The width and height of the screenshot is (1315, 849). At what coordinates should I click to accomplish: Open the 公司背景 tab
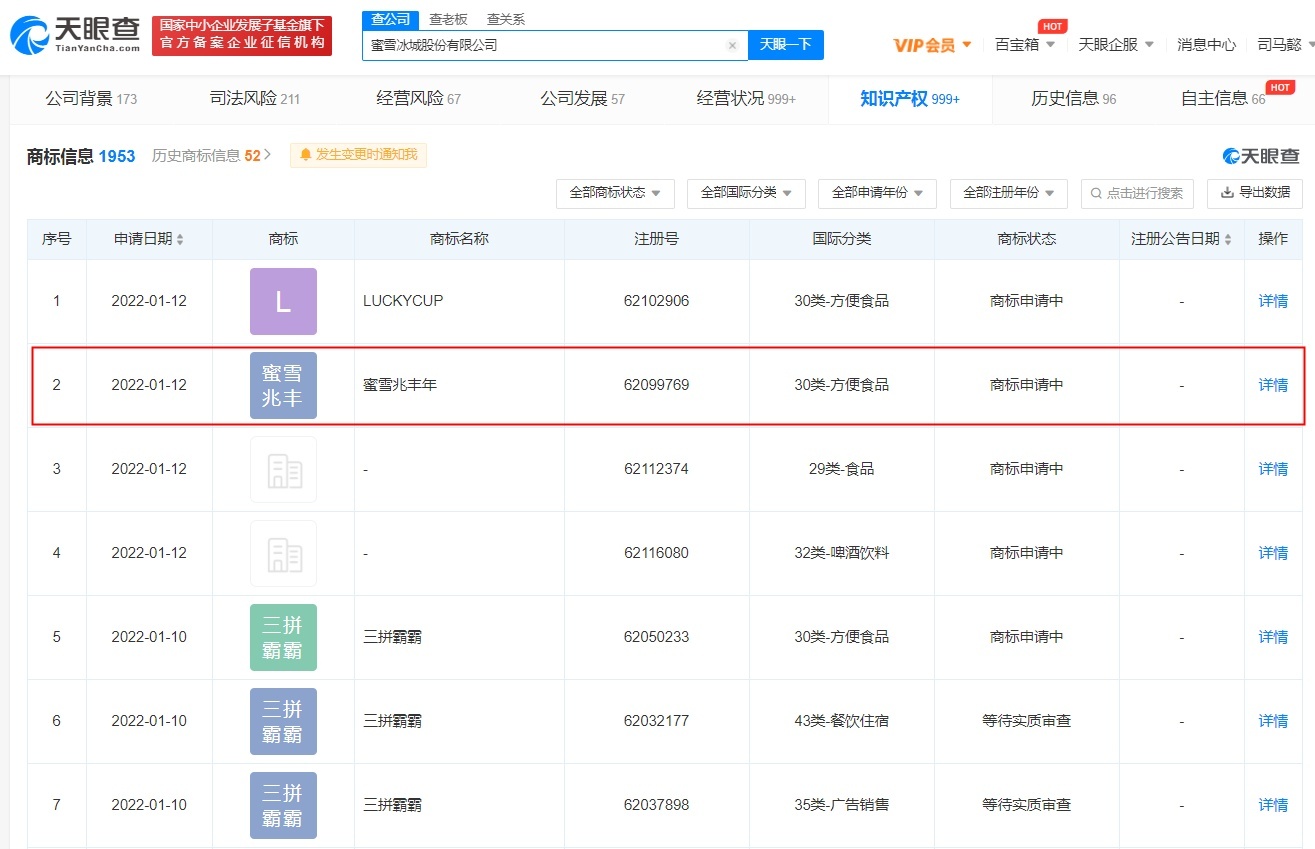click(x=91, y=99)
